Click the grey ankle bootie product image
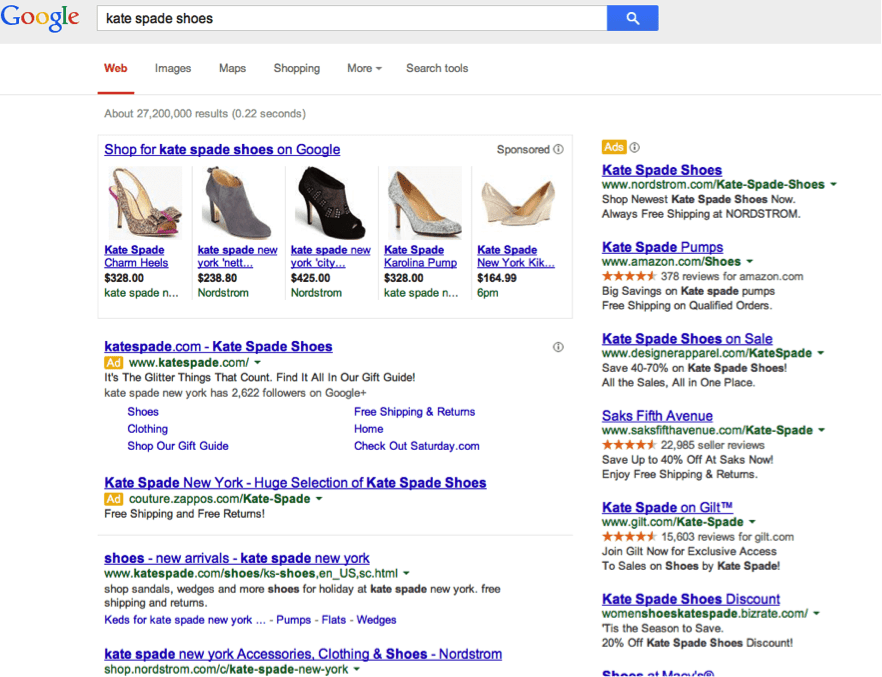882x677 pixels. (x=238, y=202)
